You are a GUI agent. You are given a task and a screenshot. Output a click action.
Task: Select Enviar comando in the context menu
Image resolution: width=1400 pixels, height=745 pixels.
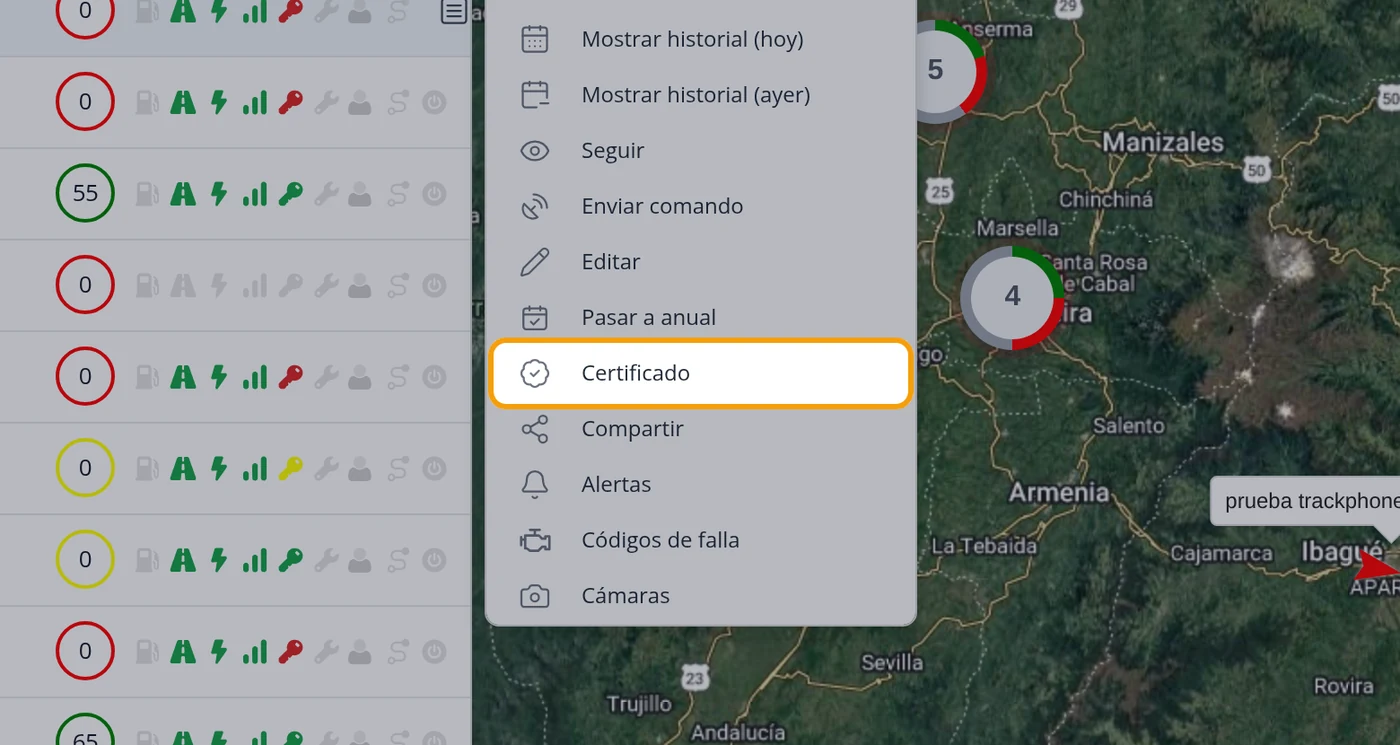tap(701, 206)
